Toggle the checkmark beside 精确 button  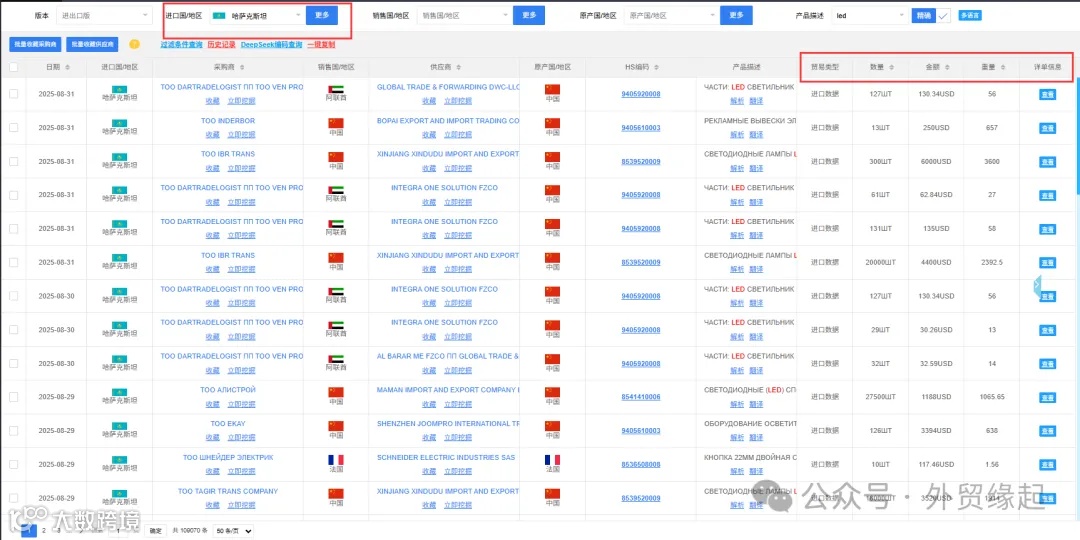(944, 15)
